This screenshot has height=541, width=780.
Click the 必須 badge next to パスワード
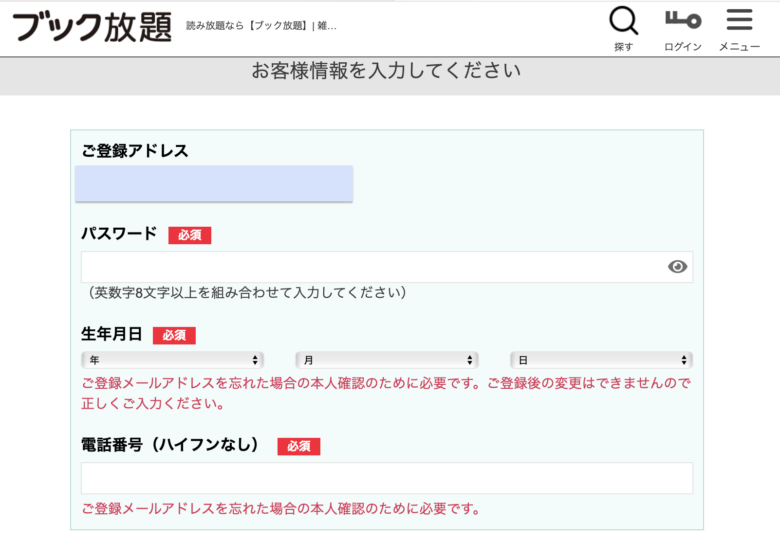pos(190,235)
